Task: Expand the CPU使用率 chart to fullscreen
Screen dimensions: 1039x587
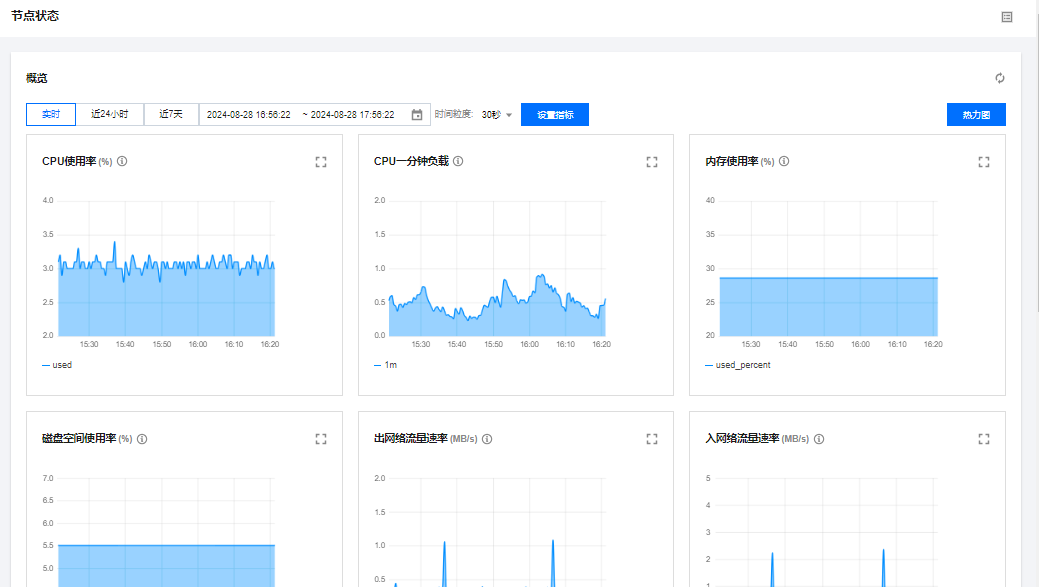Action: coord(321,162)
